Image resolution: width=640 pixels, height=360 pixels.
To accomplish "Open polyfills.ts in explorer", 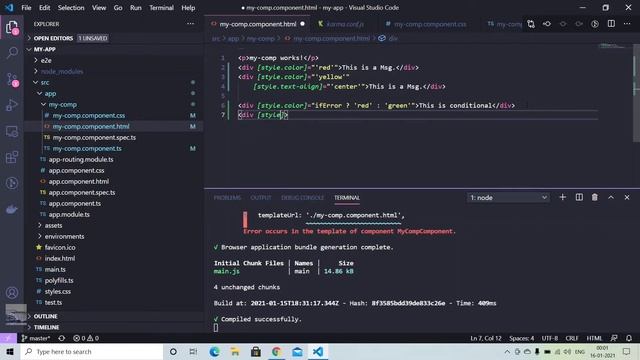I will point(59,280).
